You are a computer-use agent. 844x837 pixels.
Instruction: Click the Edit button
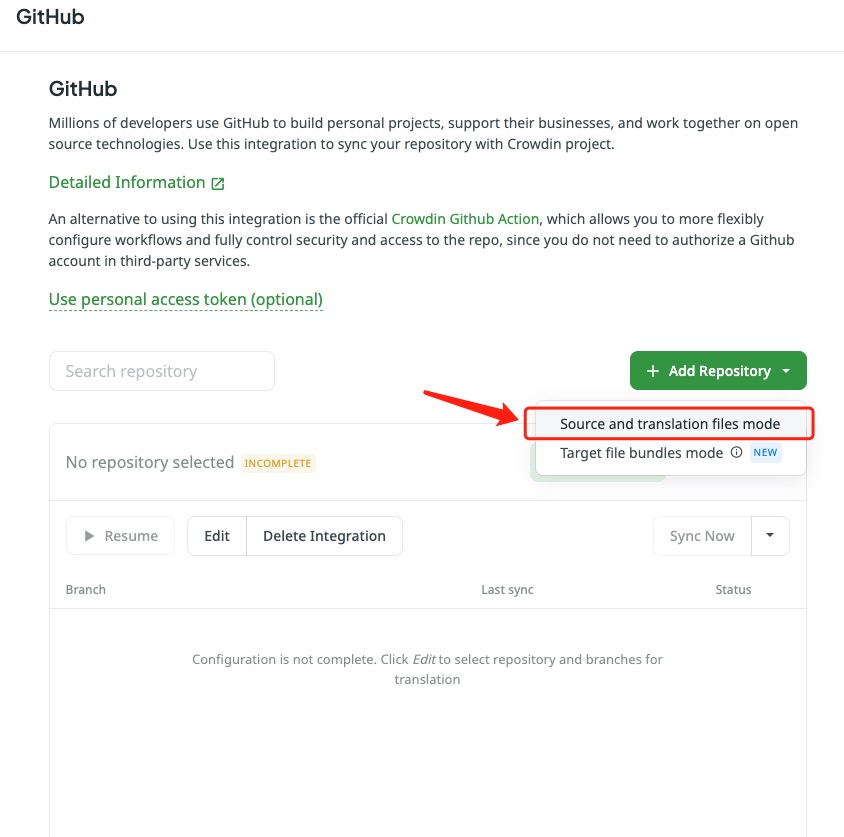click(217, 536)
